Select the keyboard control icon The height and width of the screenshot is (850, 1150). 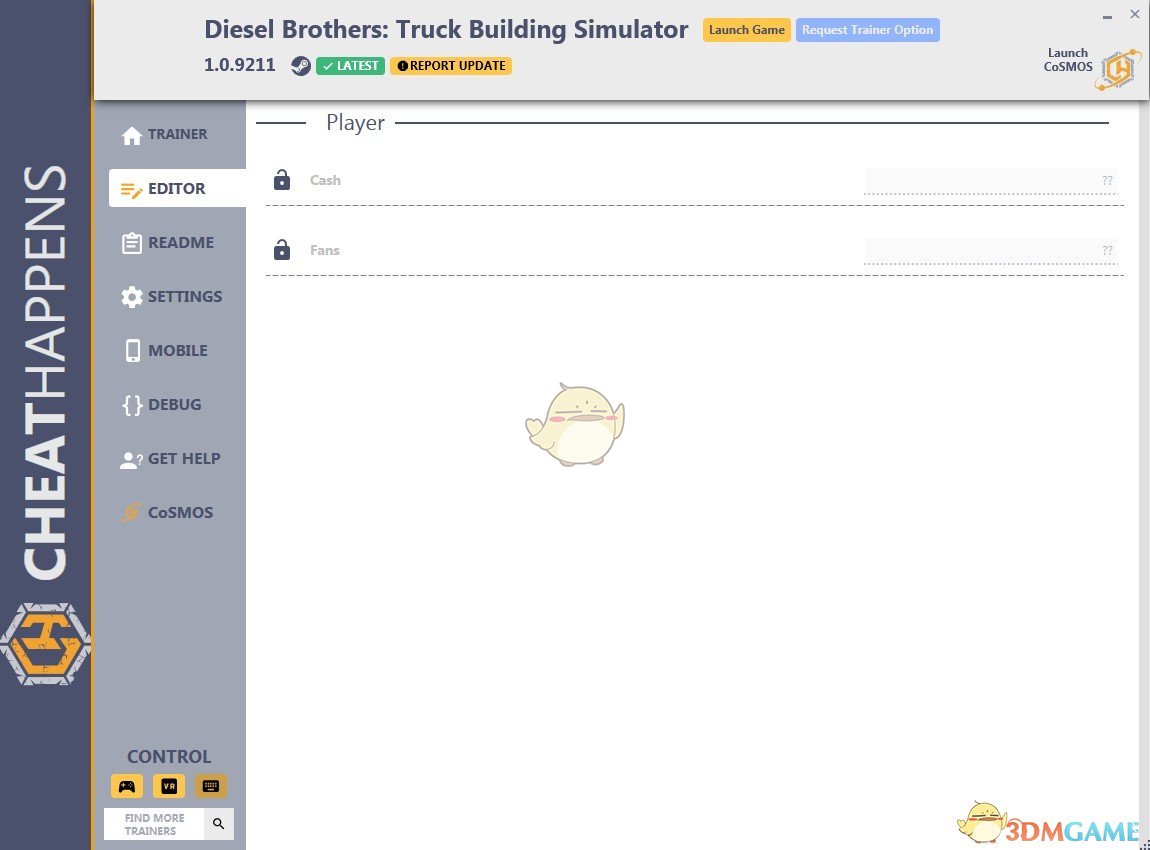(210, 786)
